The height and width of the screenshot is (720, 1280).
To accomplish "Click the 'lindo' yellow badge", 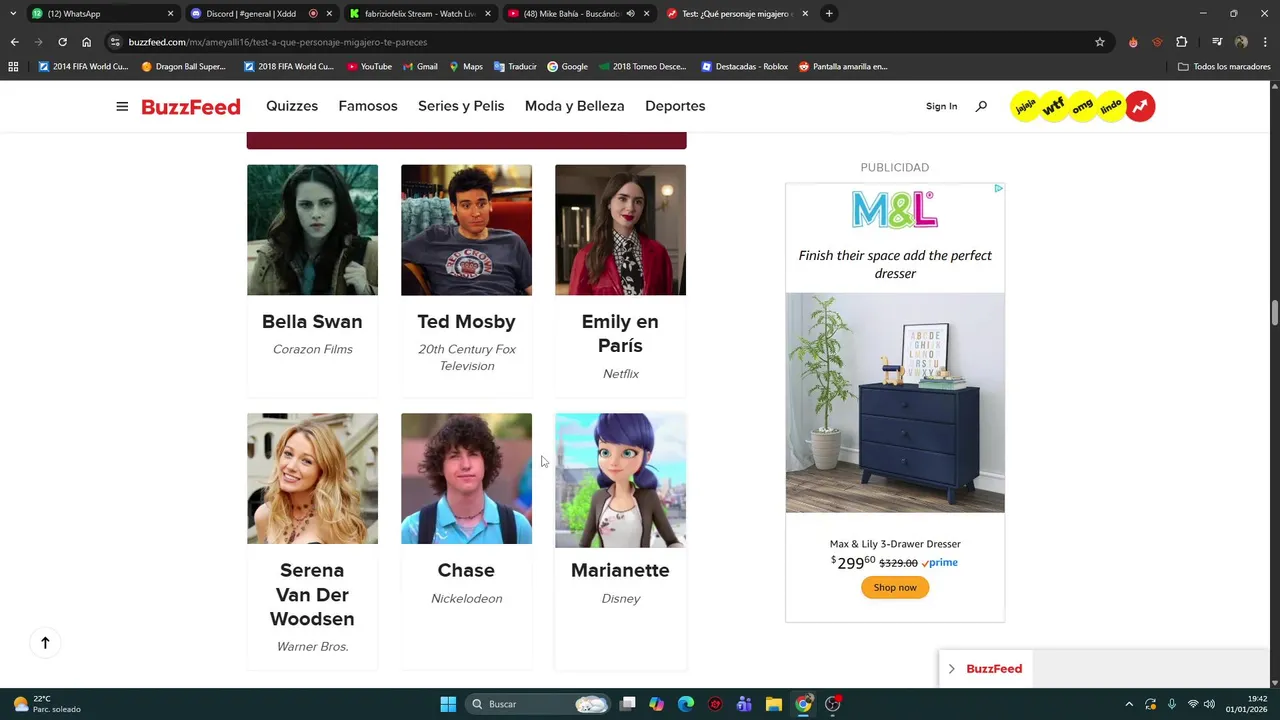I will (1111, 106).
